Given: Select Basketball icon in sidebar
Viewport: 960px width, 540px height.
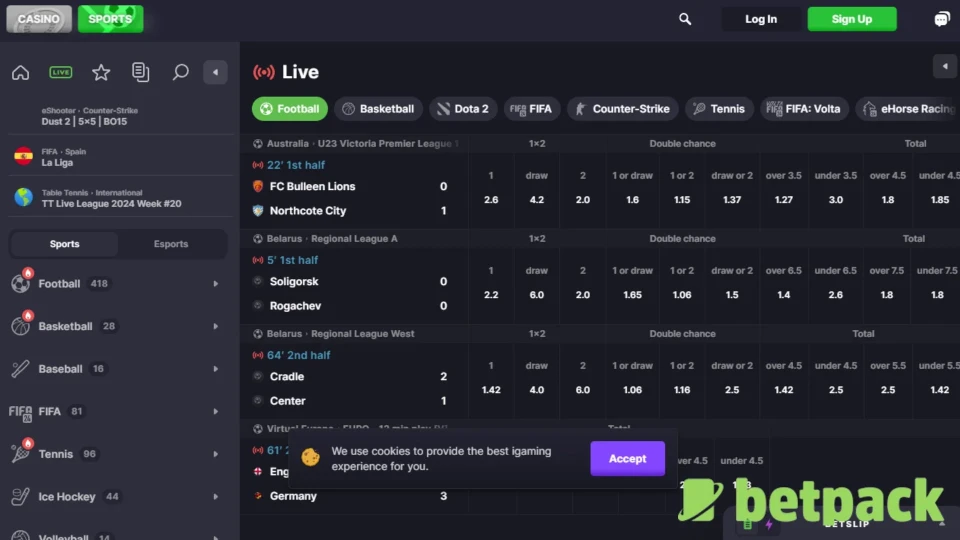Looking at the screenshot, I should (x=20, y=326).
